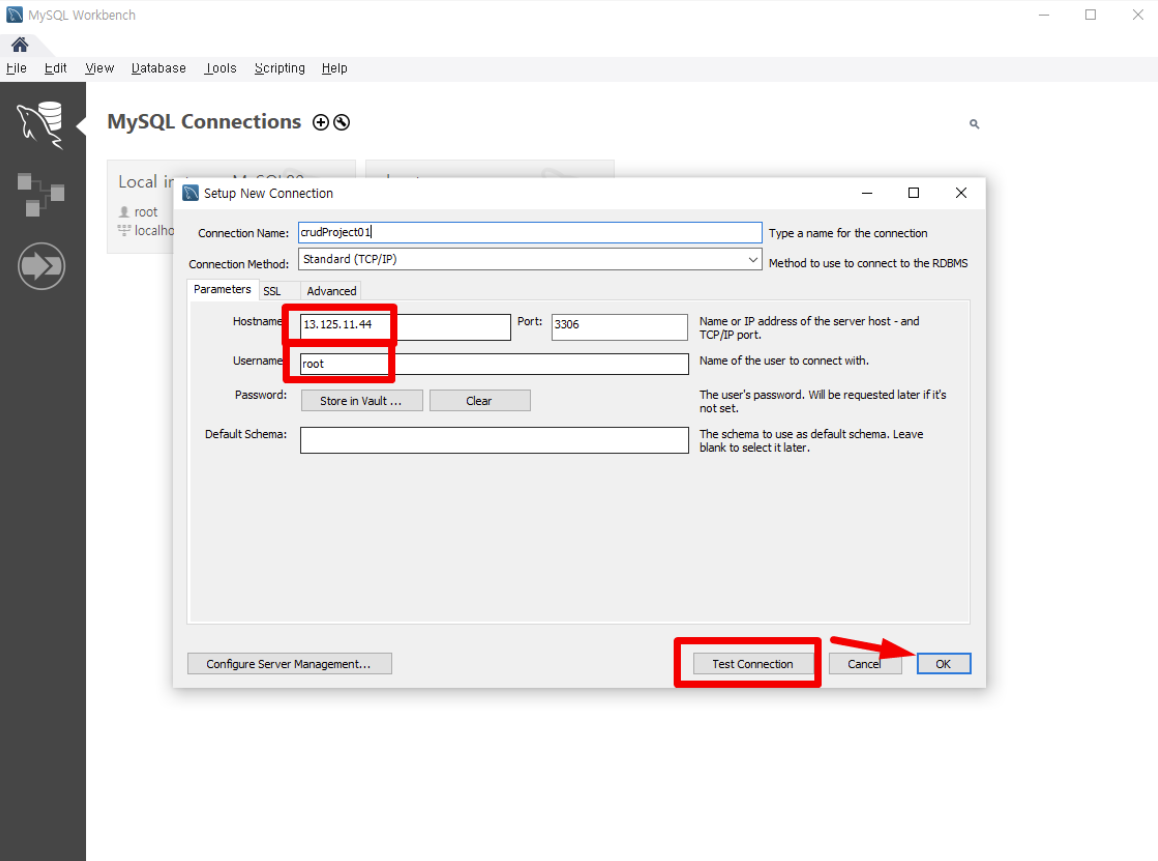This screenshot has width=1158, height=861.
Task: Switch to the Advanced tab
Action: pos(332,291)
